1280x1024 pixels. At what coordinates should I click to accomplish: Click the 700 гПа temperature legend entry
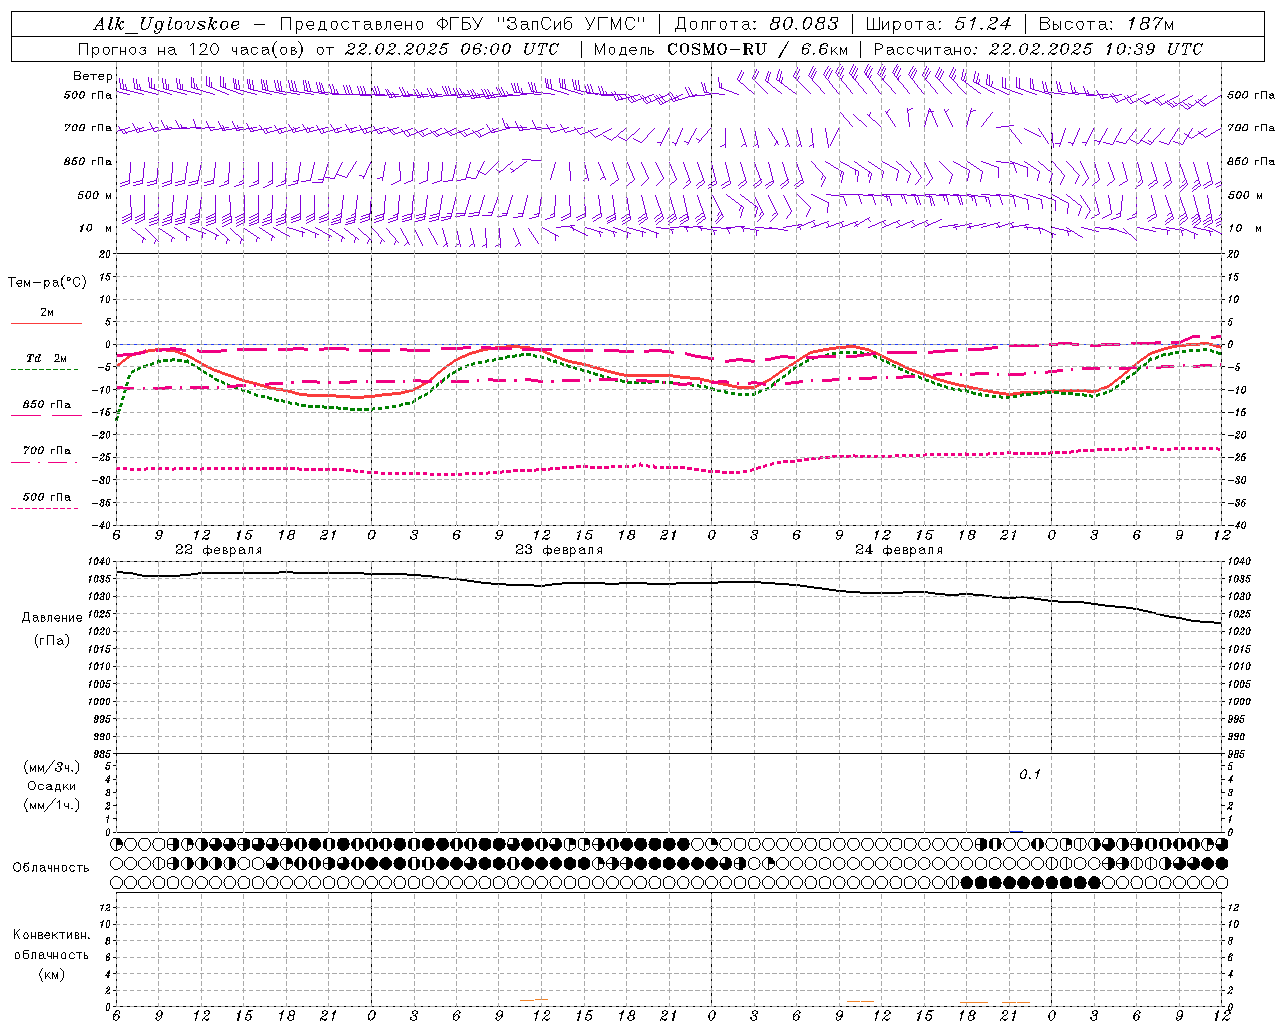coord(47,451)
